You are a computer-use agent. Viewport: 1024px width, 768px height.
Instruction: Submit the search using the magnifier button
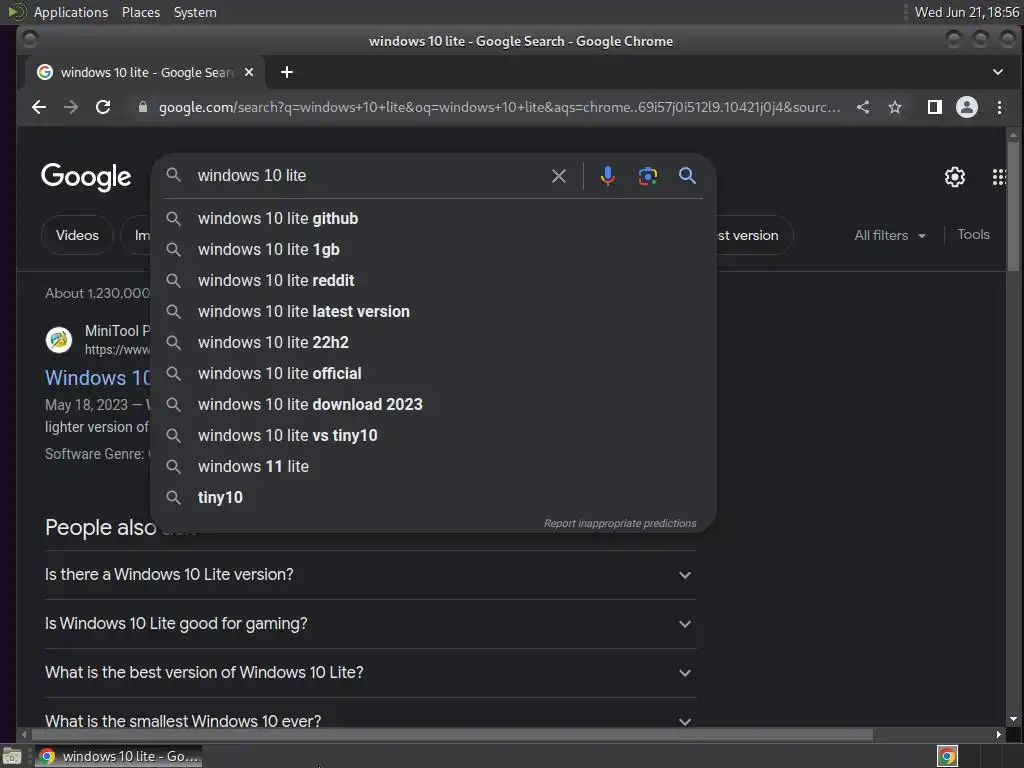tap(687, 176)
